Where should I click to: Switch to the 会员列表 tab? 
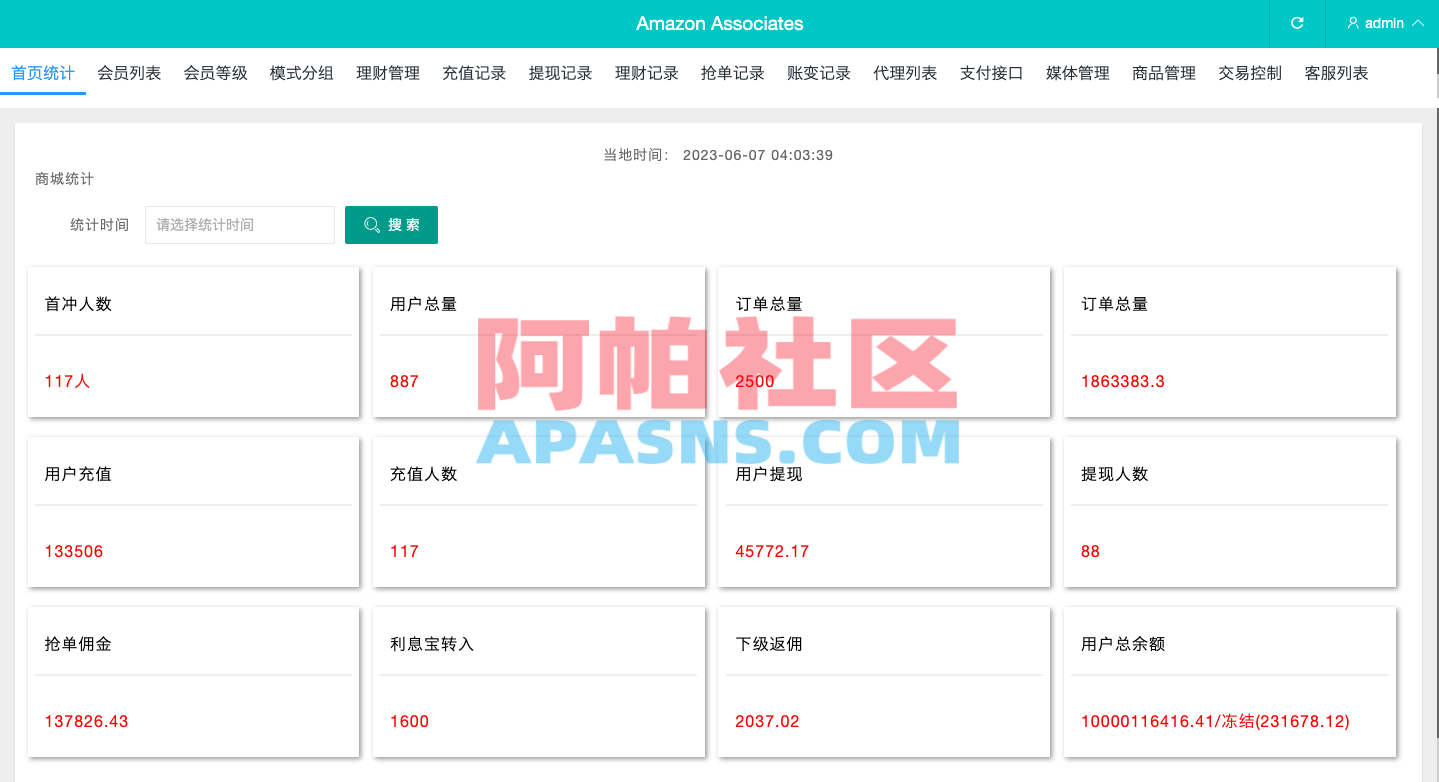pyautogui.click(x=129, y=73)
